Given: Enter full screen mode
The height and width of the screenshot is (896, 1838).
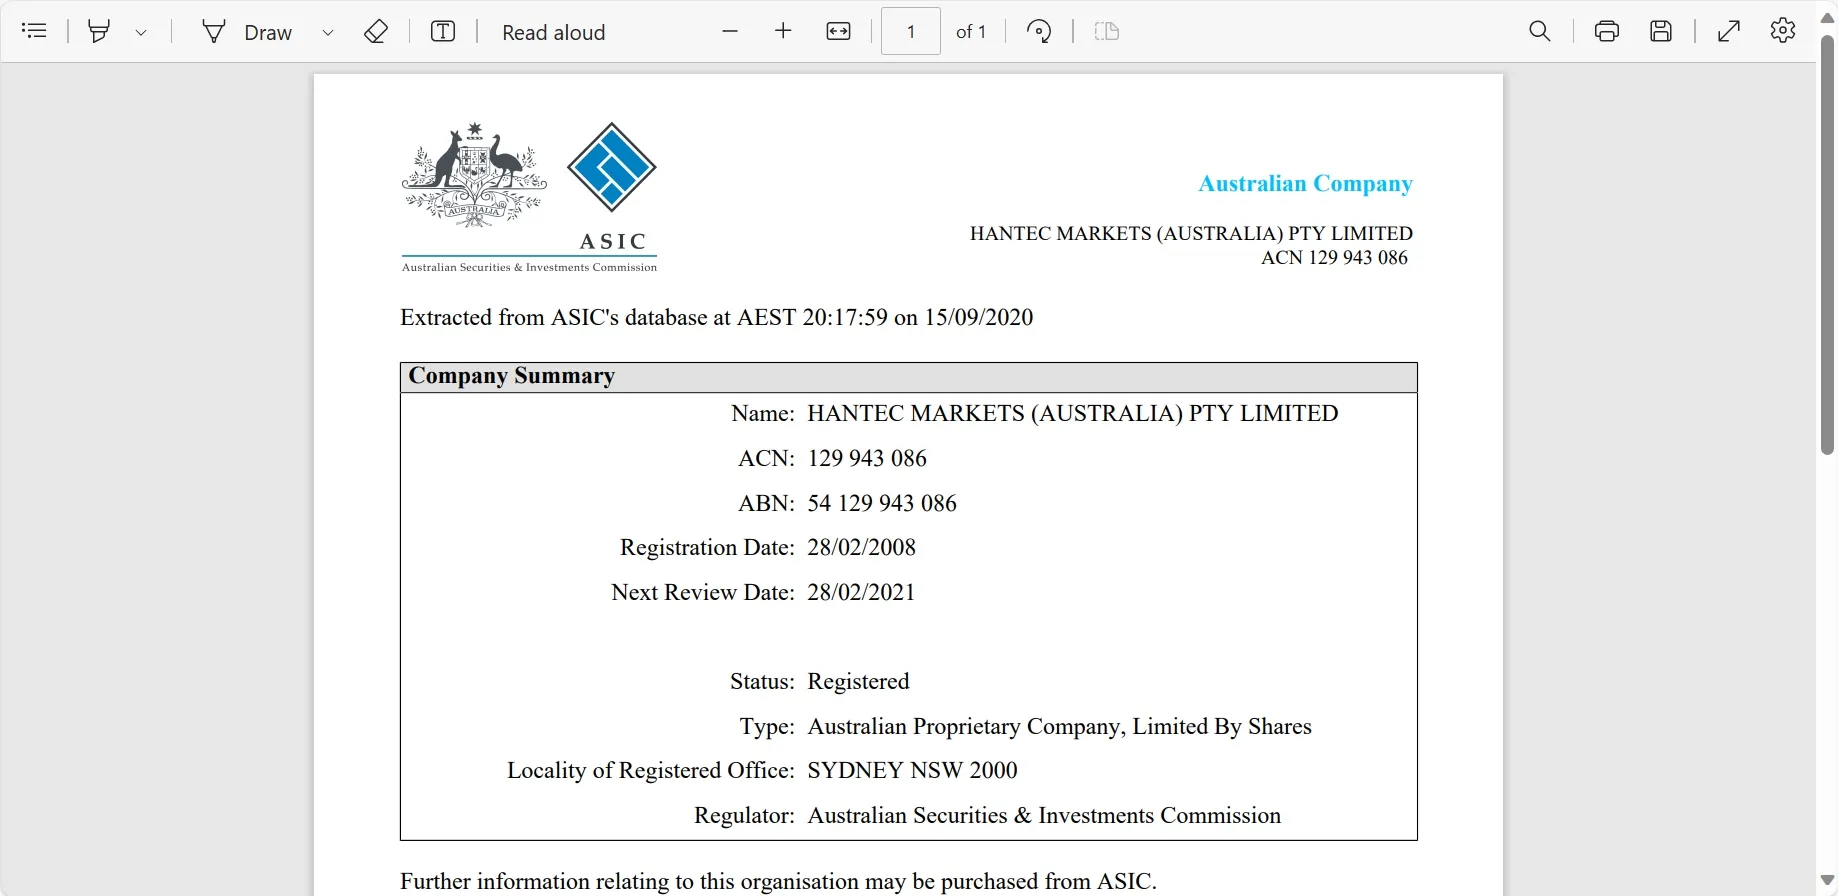Looking at the screenshot, I should coord(1729,31).
